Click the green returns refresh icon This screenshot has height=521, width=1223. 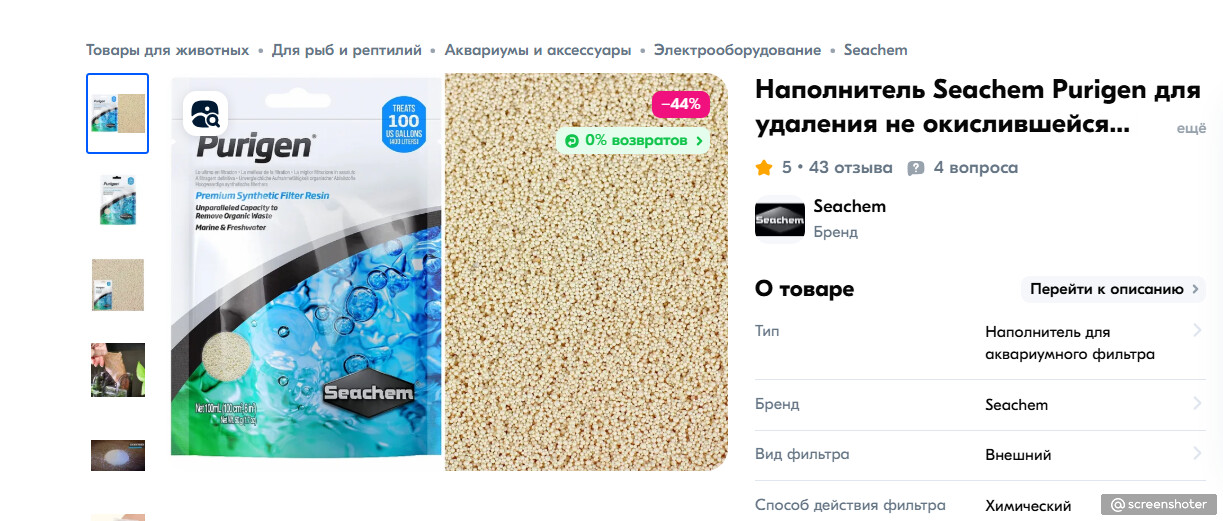click(572, 141)
